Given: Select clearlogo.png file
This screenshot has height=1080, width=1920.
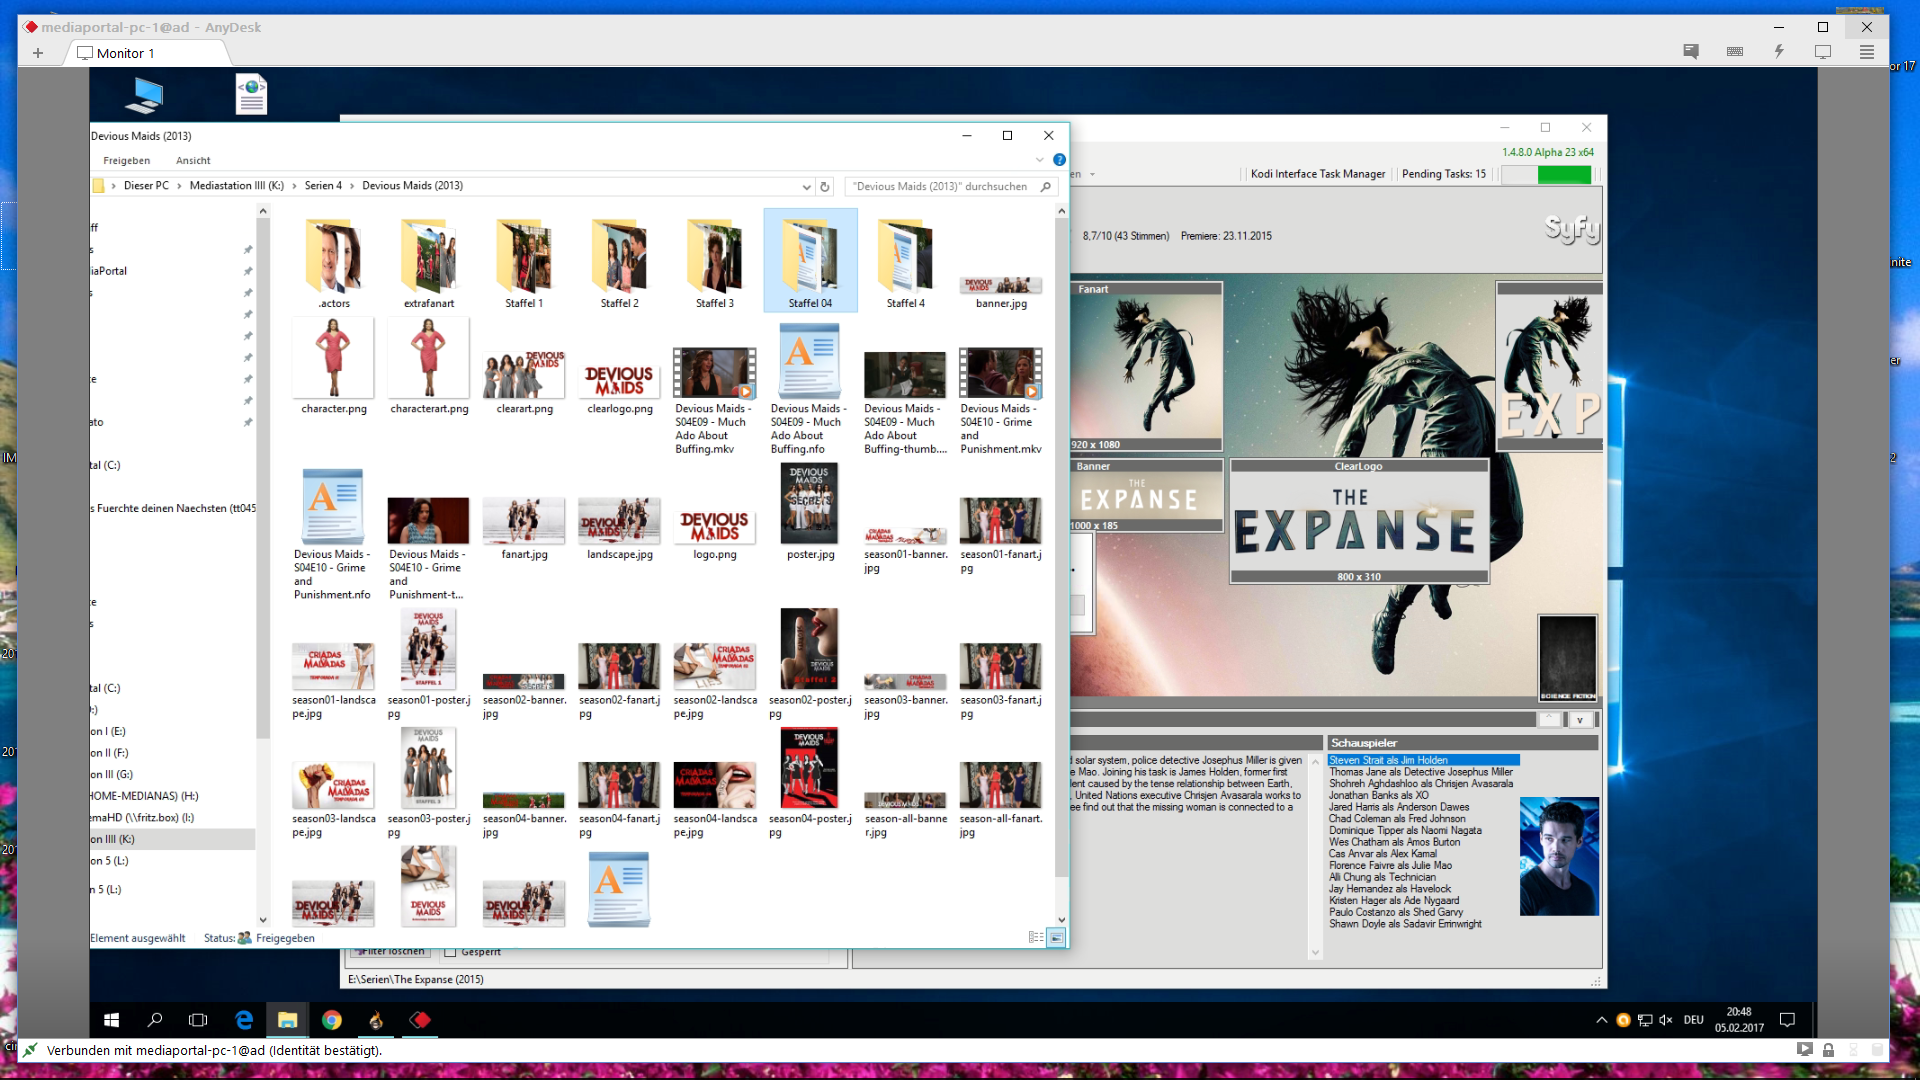Looking at the screenshot, I should click(620, 387).
